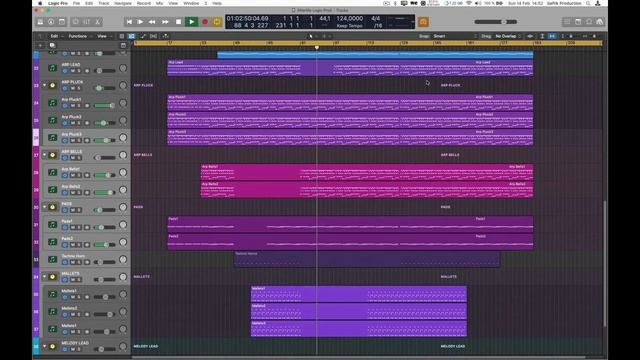Click the ARP LEAD pan knob
Screen dimensions: 640x360
tap(123, 68)
